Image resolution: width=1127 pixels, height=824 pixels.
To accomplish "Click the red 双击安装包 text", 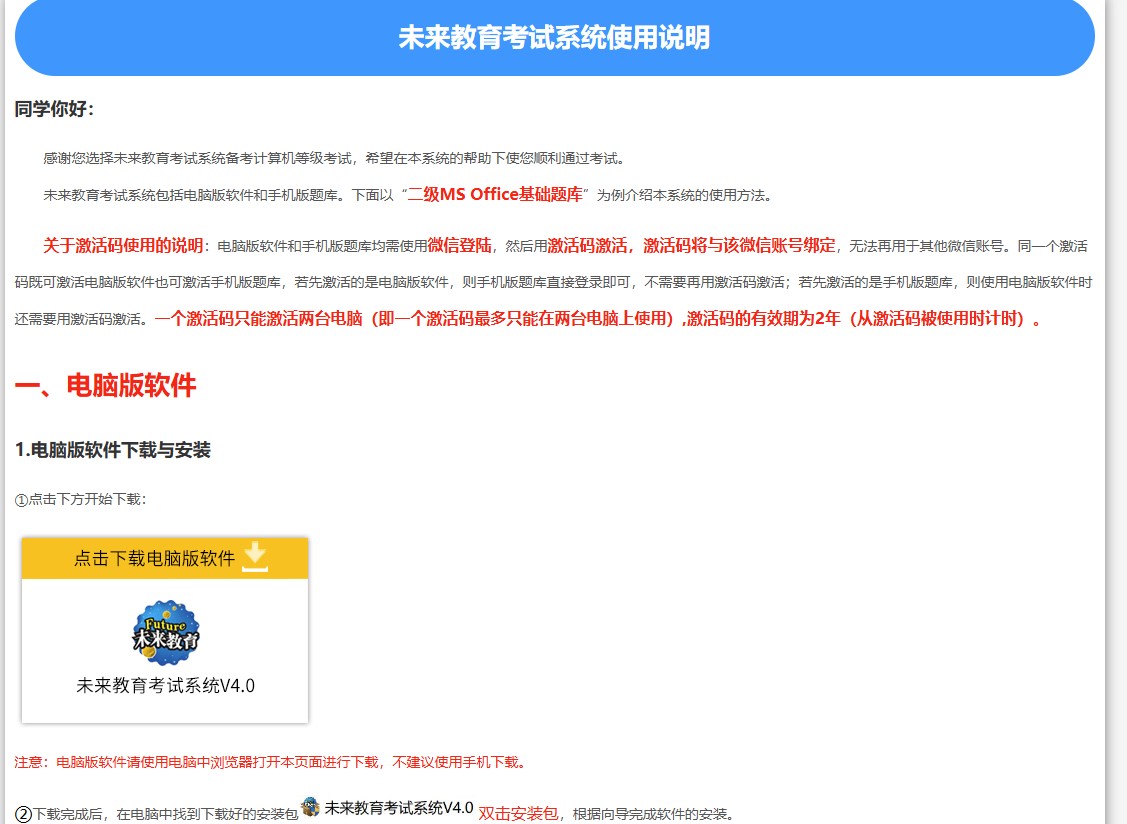I will pos(518,813).
